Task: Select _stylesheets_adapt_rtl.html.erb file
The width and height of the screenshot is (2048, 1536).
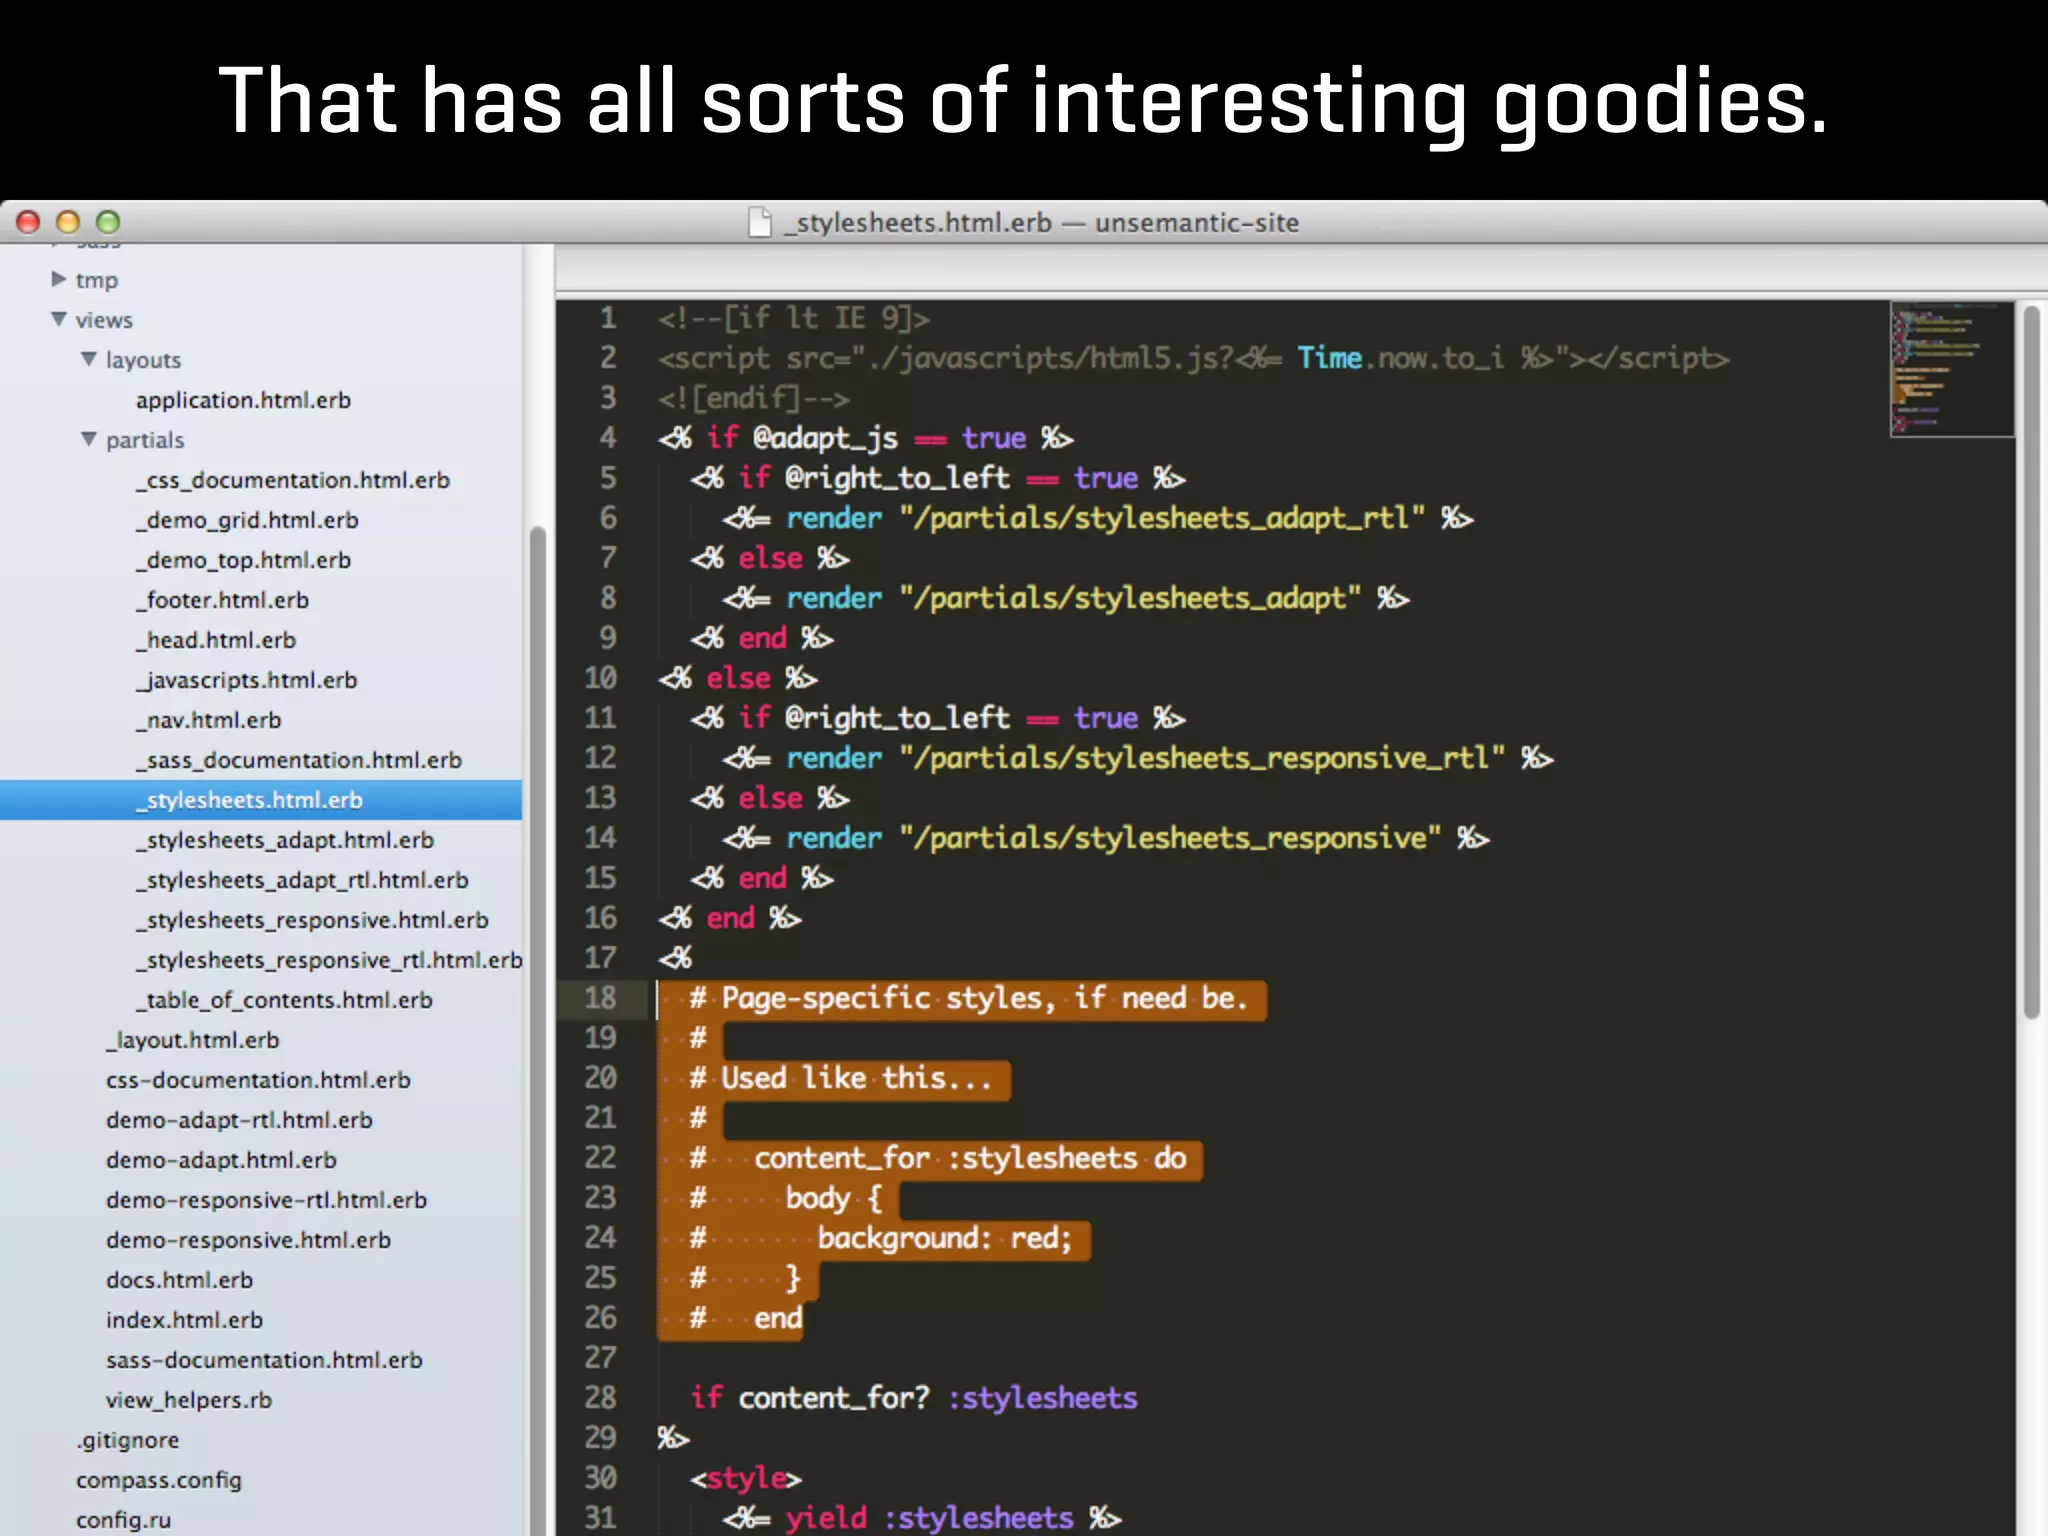Action: pos(302,880)
